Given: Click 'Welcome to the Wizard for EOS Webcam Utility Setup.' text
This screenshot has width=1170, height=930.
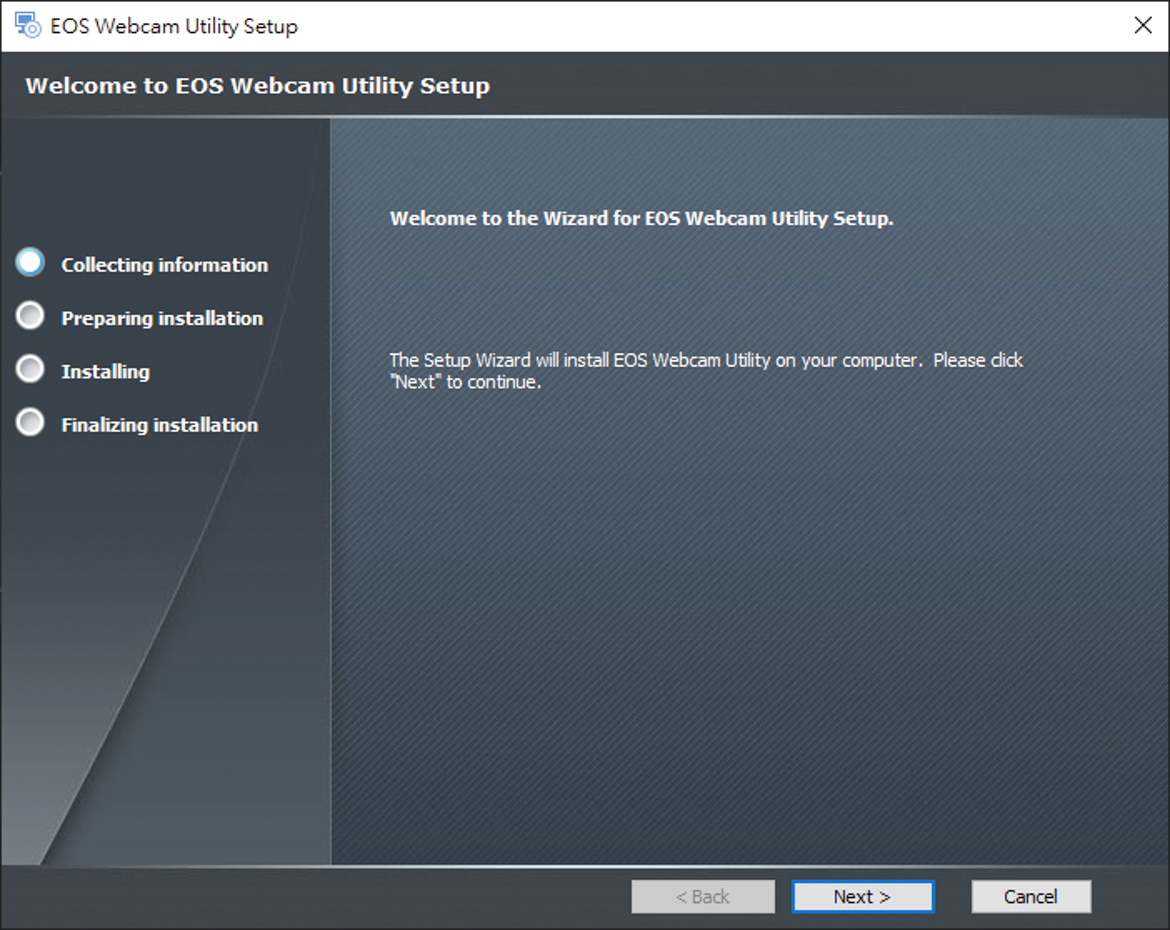Looking at the screenshot, I should (x=642, y=219).
